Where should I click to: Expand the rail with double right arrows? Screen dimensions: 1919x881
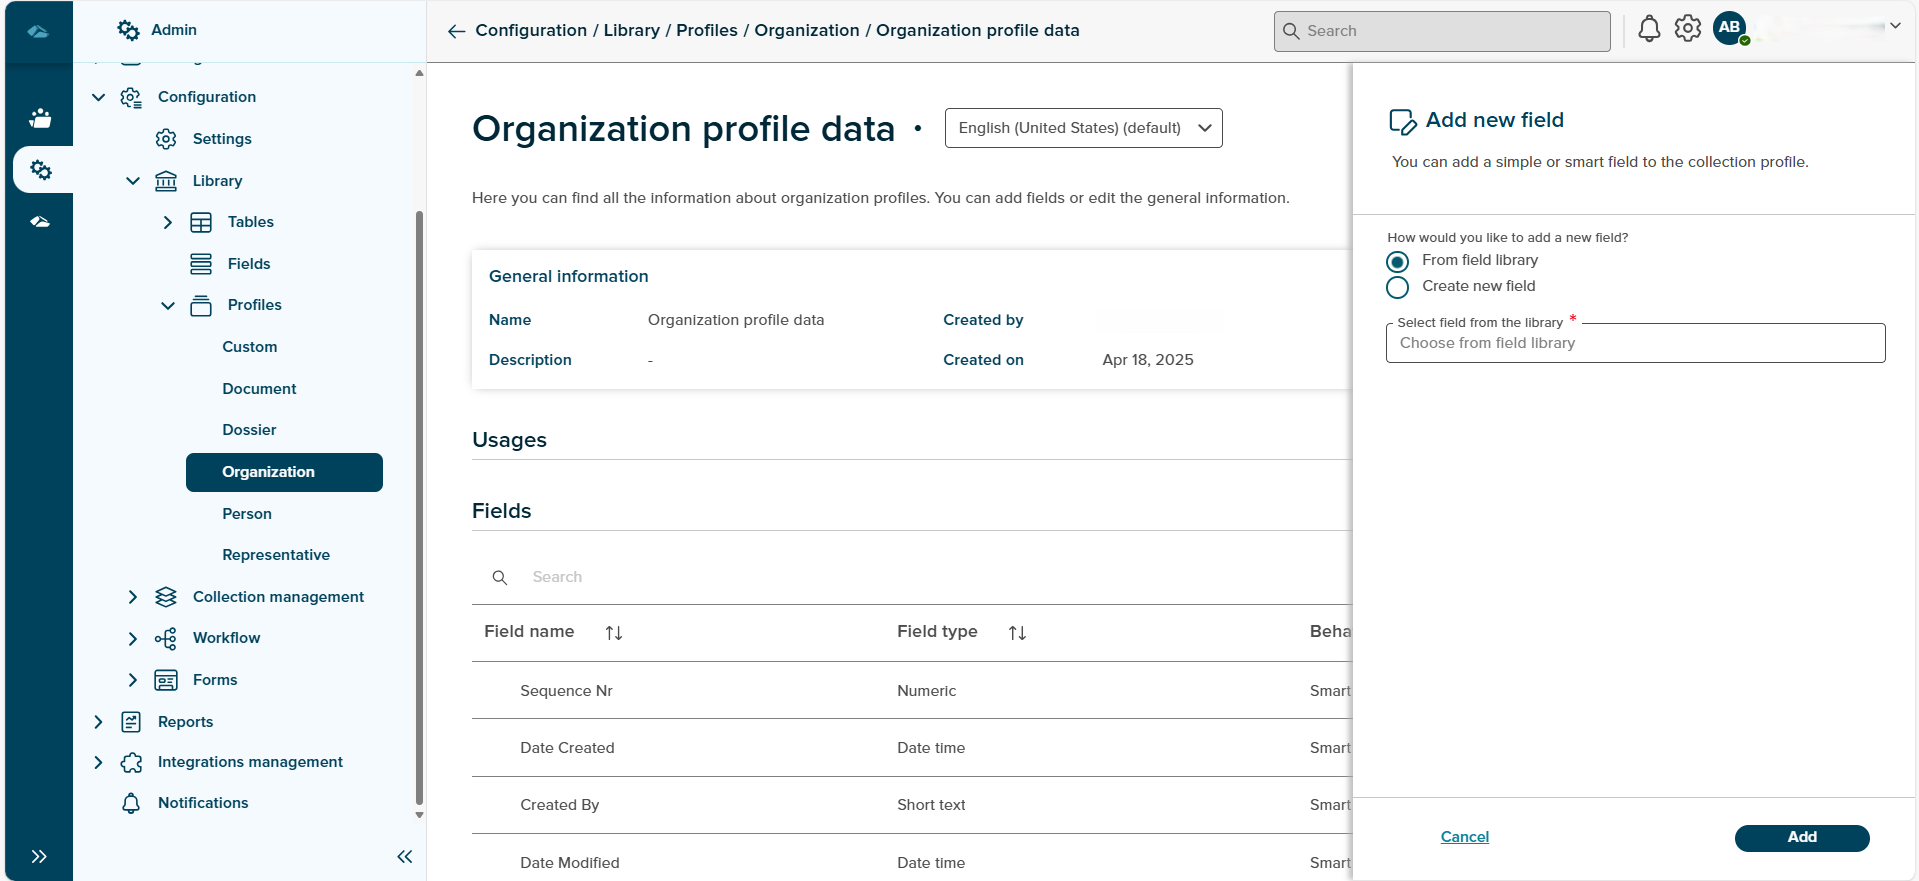(x=39, y=856)
